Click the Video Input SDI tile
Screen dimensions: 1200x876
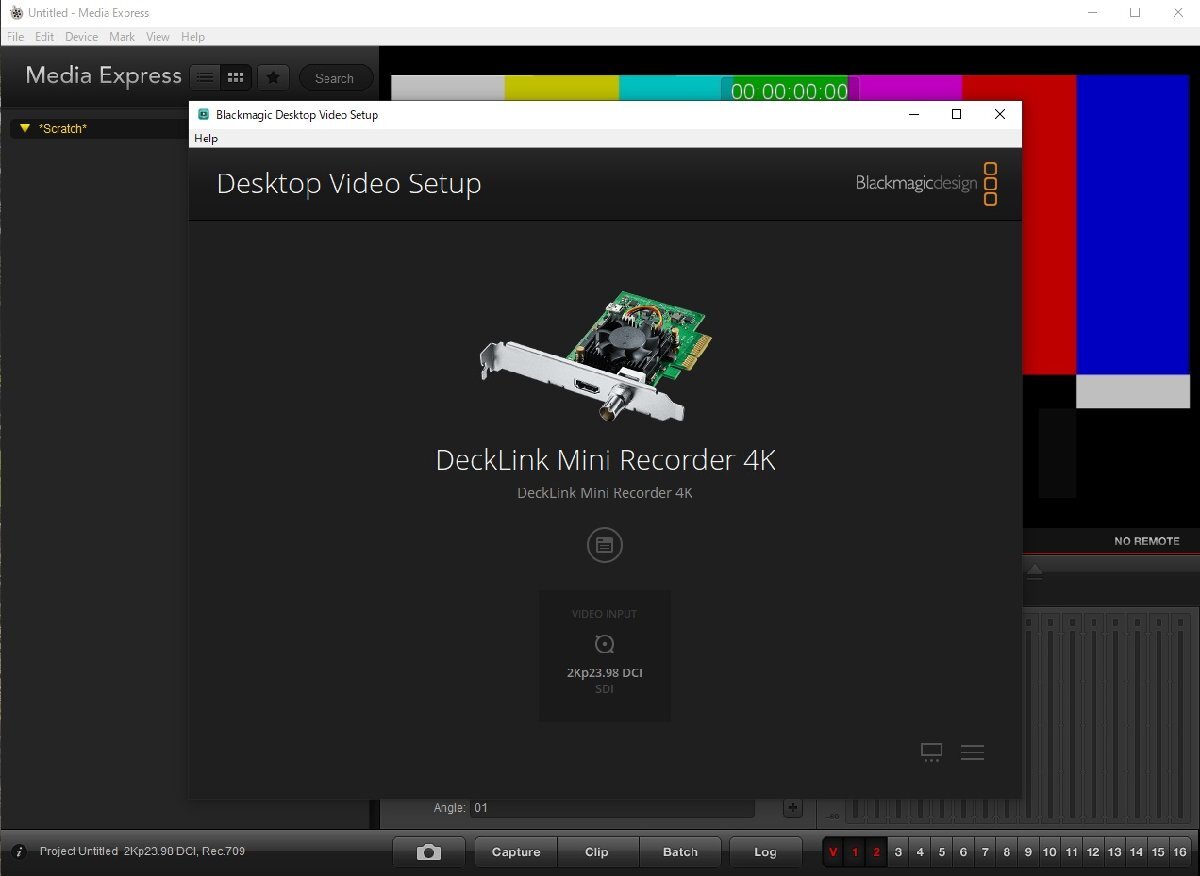pos(605,656)
